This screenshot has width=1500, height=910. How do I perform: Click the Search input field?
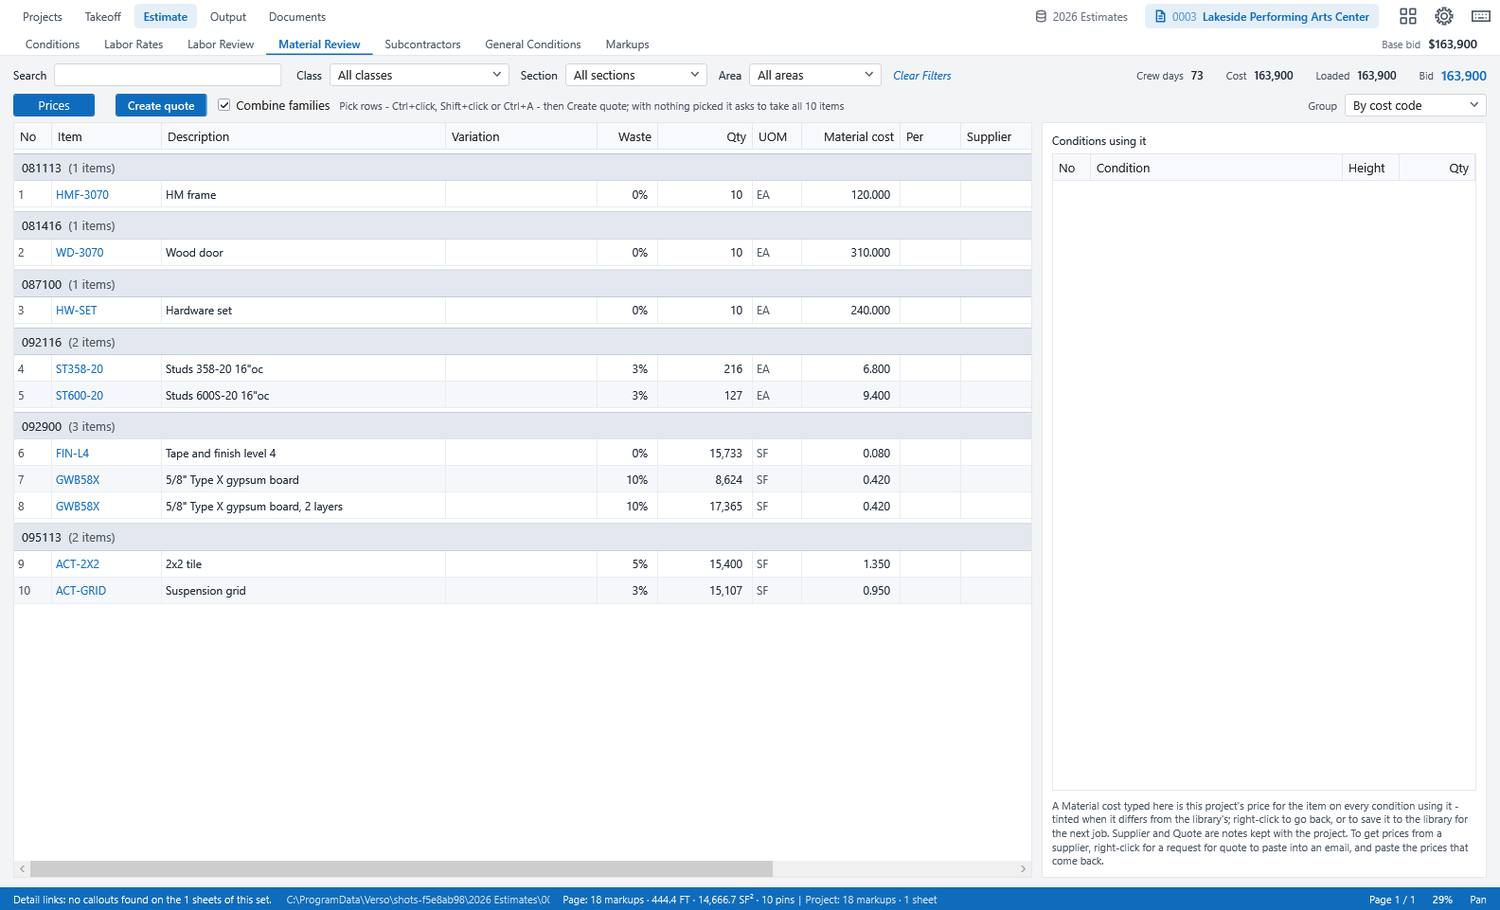167,75
